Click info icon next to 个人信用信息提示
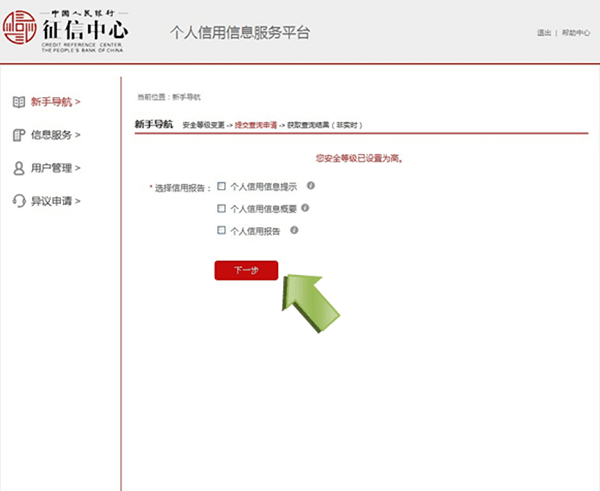Screen dimensions: 600x491 point(311,186)
